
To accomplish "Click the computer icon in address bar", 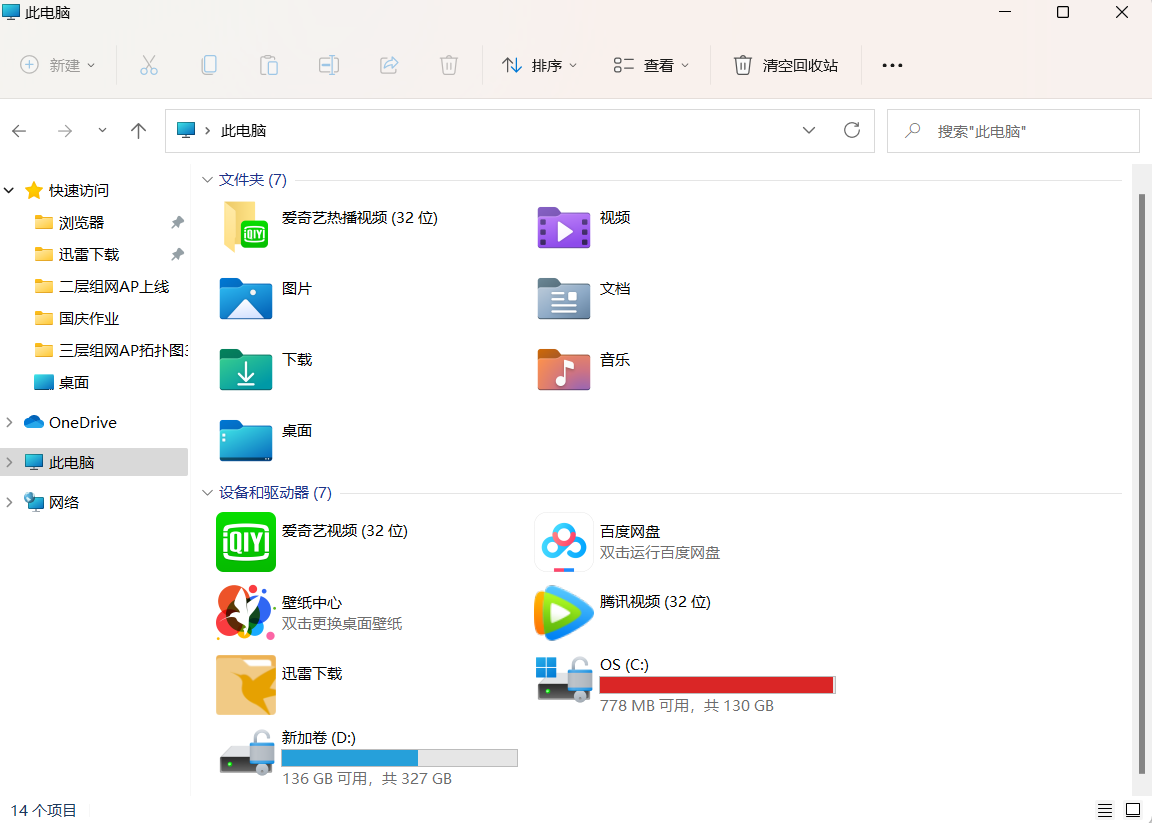I will [186, 130].
